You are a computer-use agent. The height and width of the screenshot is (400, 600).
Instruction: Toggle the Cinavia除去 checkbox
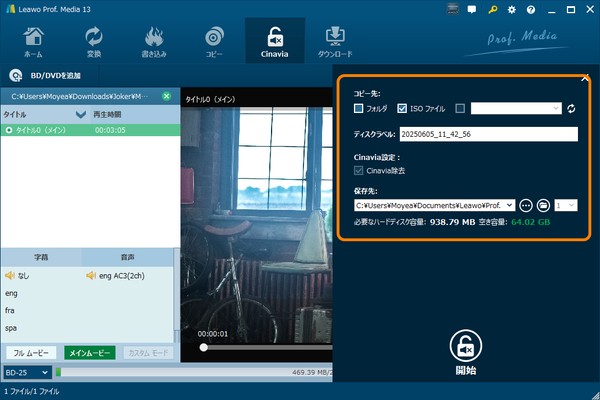click(359, 171)
